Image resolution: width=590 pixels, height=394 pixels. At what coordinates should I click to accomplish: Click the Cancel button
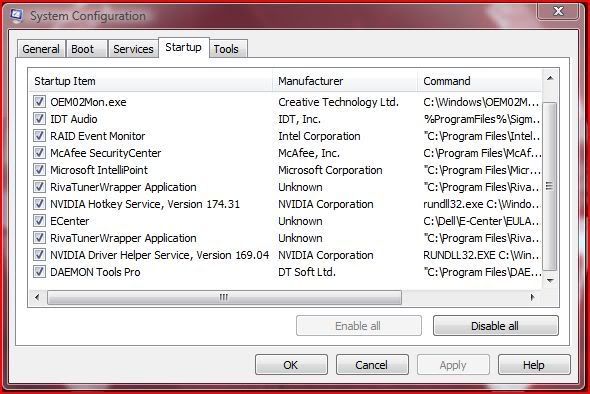pos(372,365)
